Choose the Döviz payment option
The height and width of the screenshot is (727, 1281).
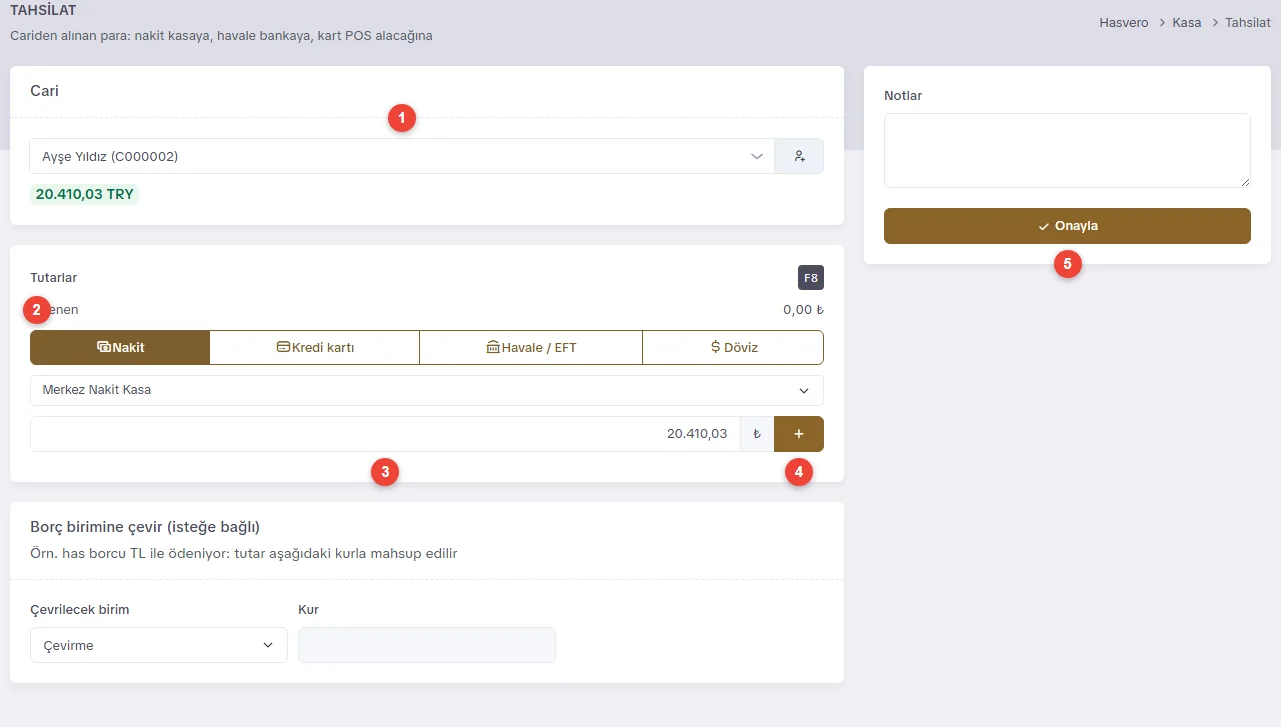pyautogui.click(x=733, y=348)
